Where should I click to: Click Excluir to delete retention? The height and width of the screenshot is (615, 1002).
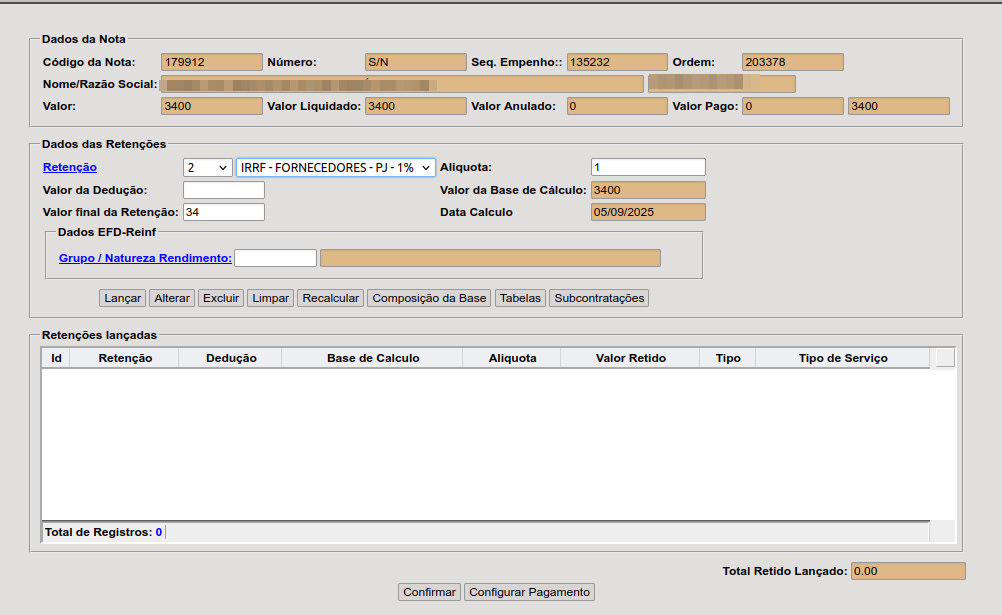coord(221,298)
